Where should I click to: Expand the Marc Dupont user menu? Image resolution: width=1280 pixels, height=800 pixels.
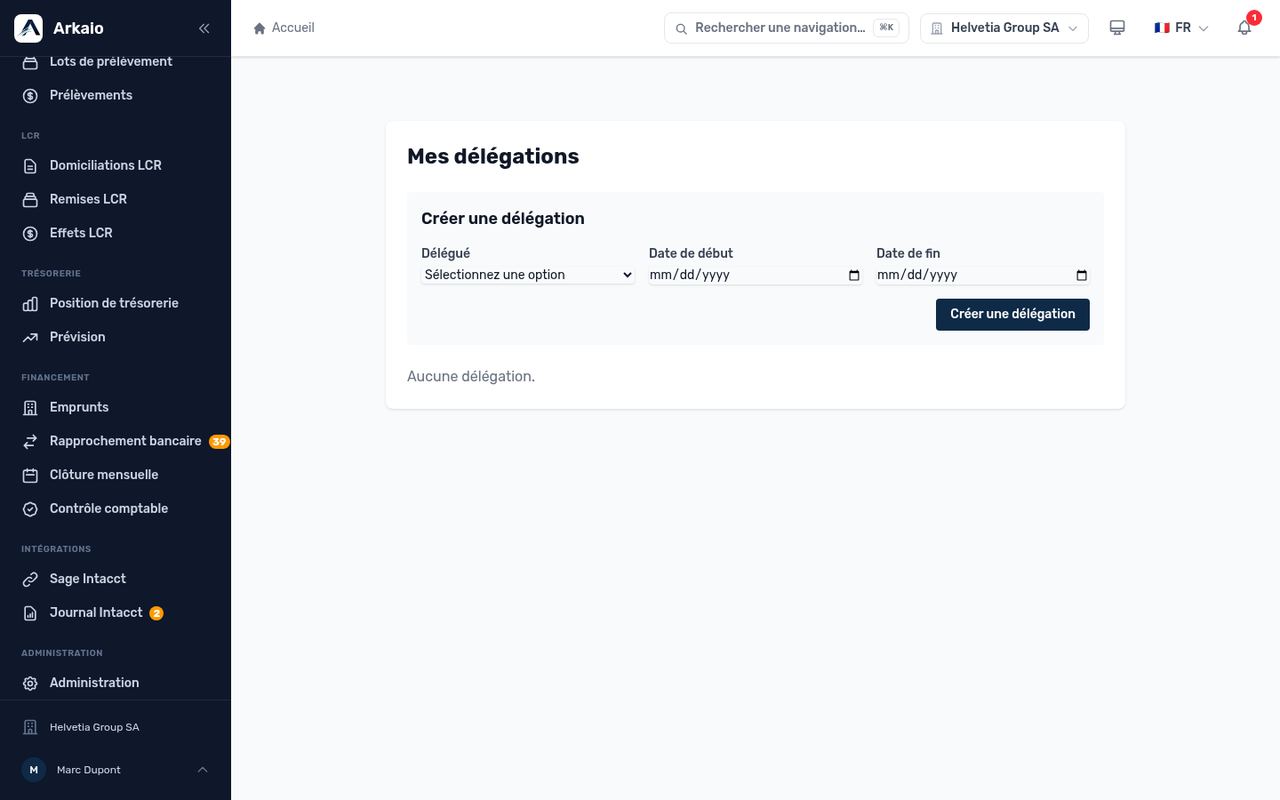pos(115,770)
